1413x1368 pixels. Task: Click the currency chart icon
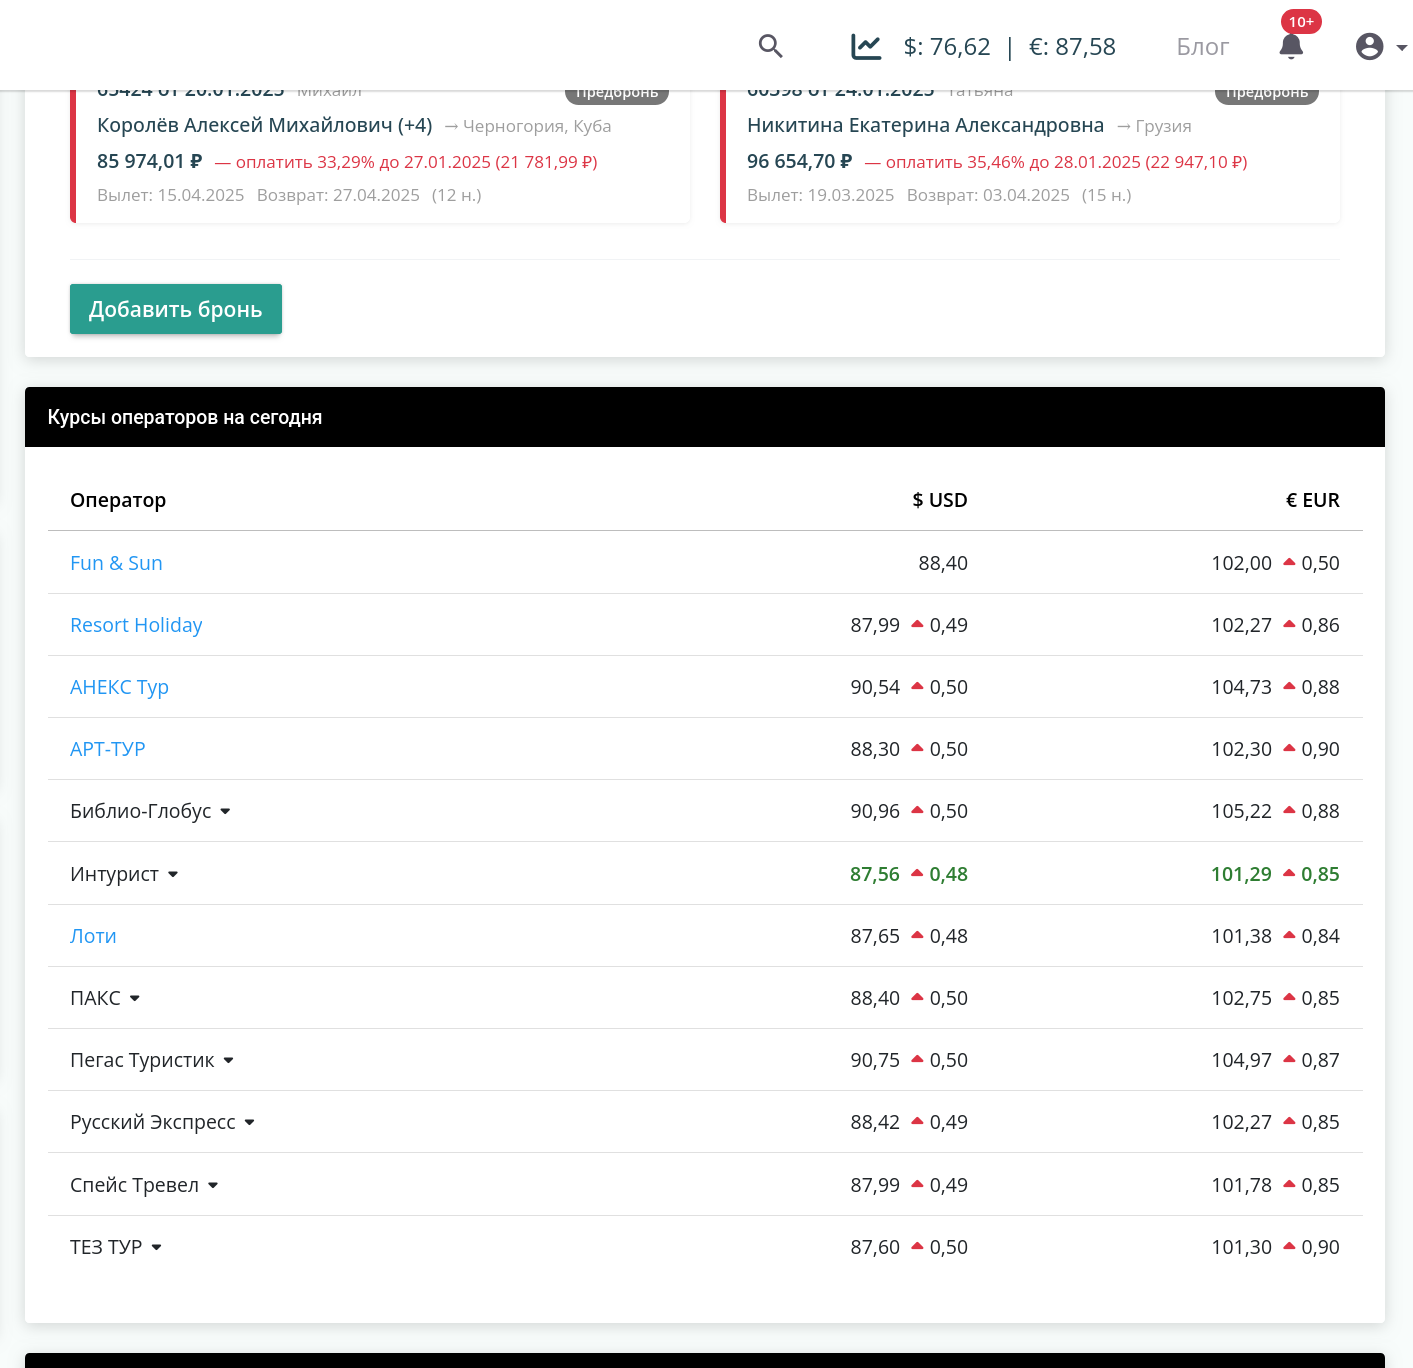[866, 46]
